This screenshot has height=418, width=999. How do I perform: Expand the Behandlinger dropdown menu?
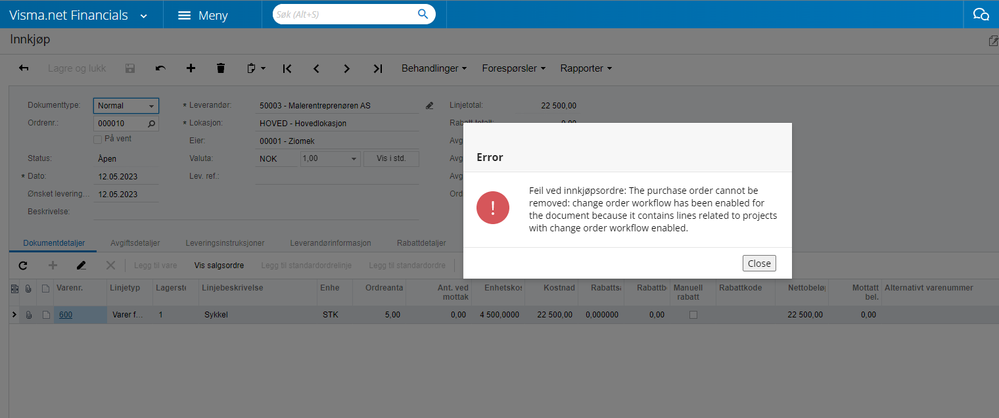pyautogui.click(x=434, y=68)
